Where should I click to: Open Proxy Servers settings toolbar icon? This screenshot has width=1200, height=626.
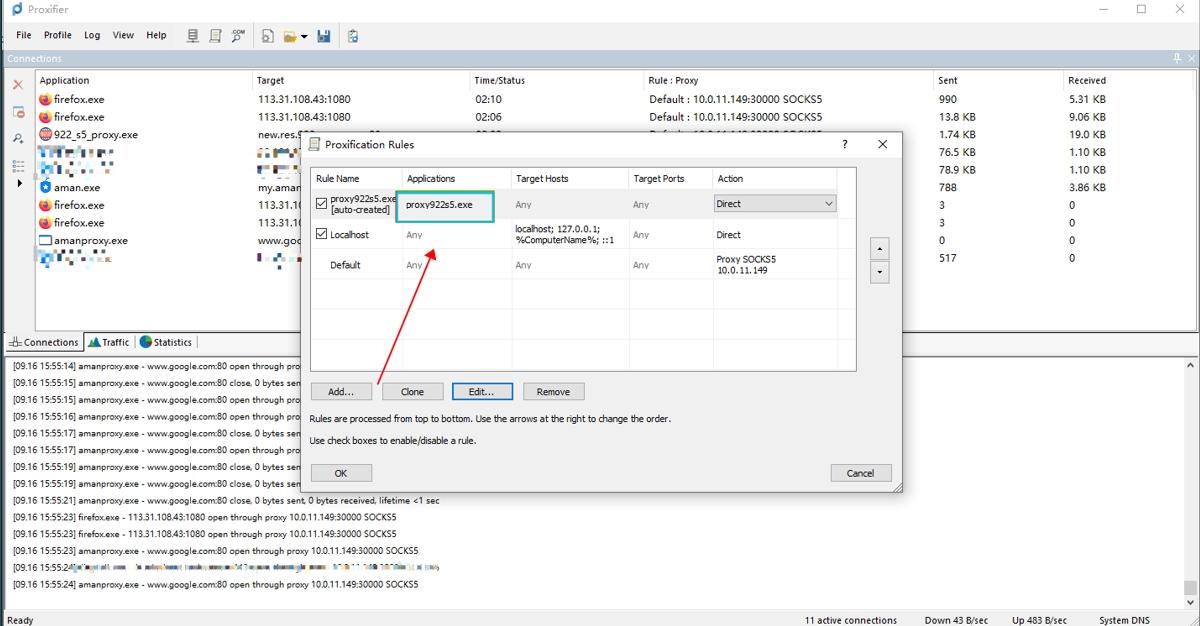193,36
